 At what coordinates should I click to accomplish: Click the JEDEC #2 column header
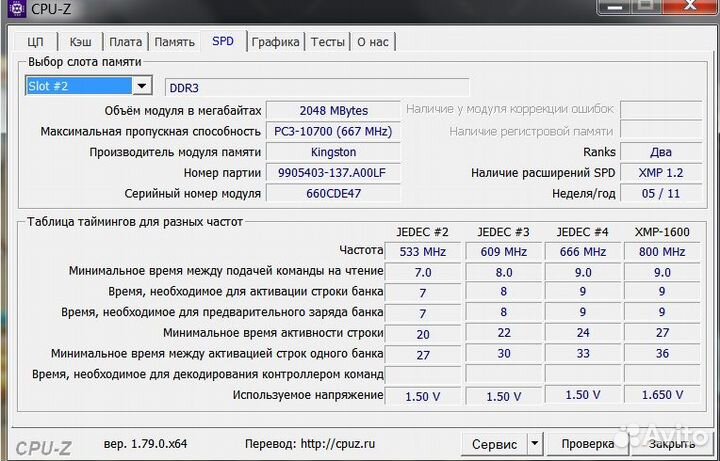click(x=422, y=232)
